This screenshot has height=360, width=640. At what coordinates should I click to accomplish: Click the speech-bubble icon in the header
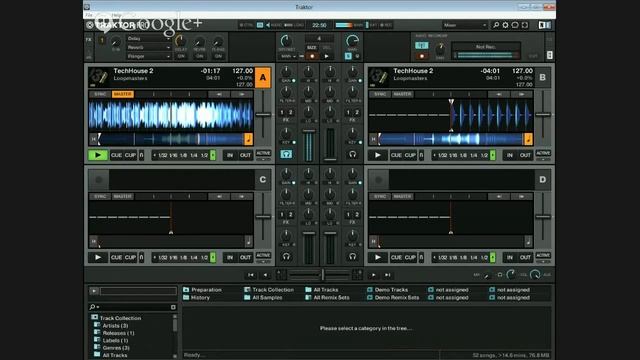coord(515,25)
